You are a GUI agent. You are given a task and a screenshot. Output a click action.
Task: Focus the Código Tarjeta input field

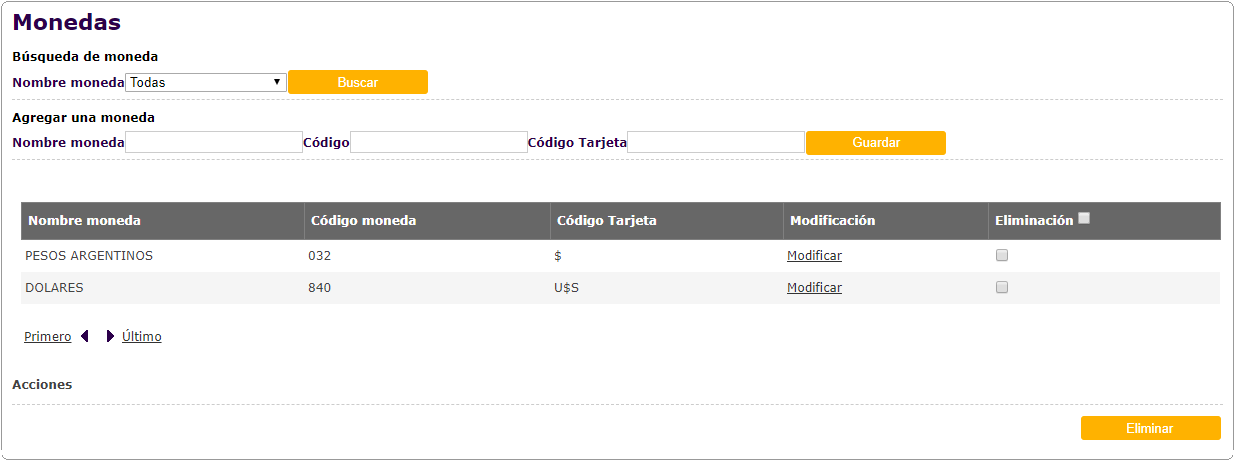pyautogui.click(x=716, y=143)
